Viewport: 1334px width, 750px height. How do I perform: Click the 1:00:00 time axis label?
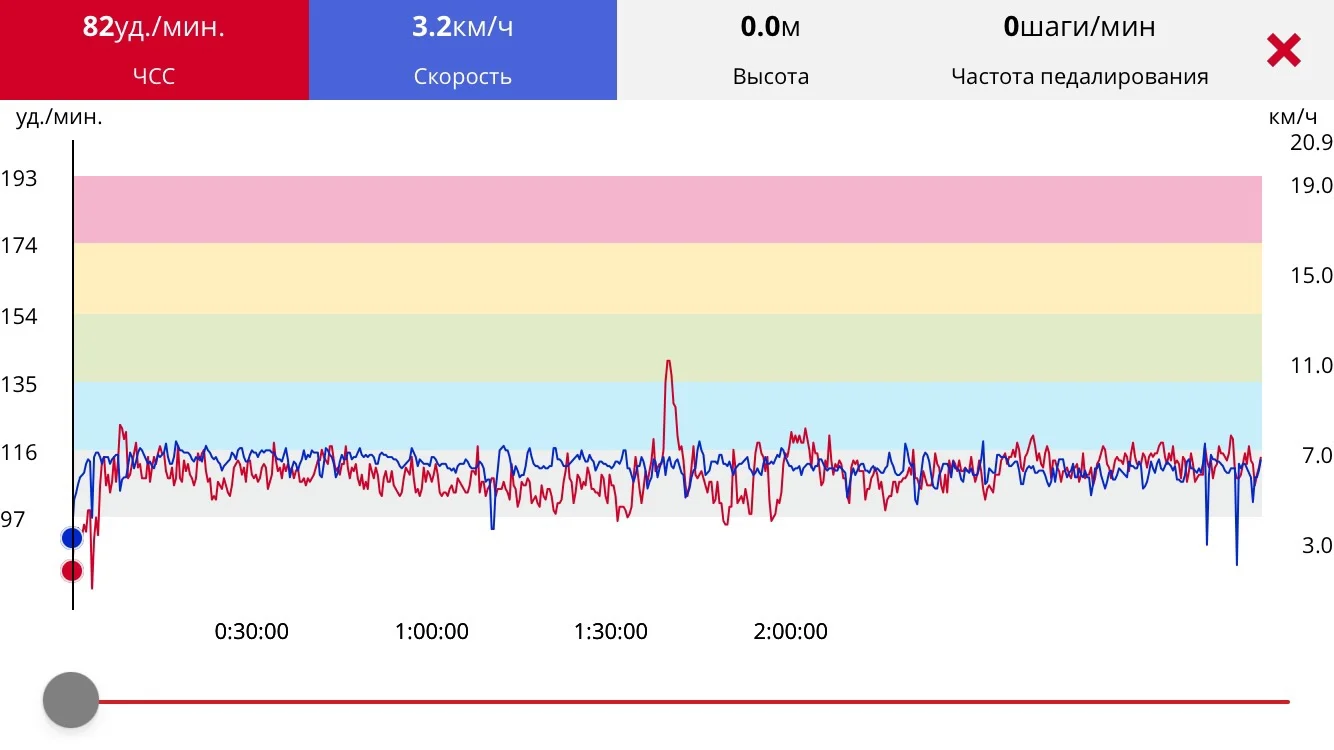coord(432,632)
